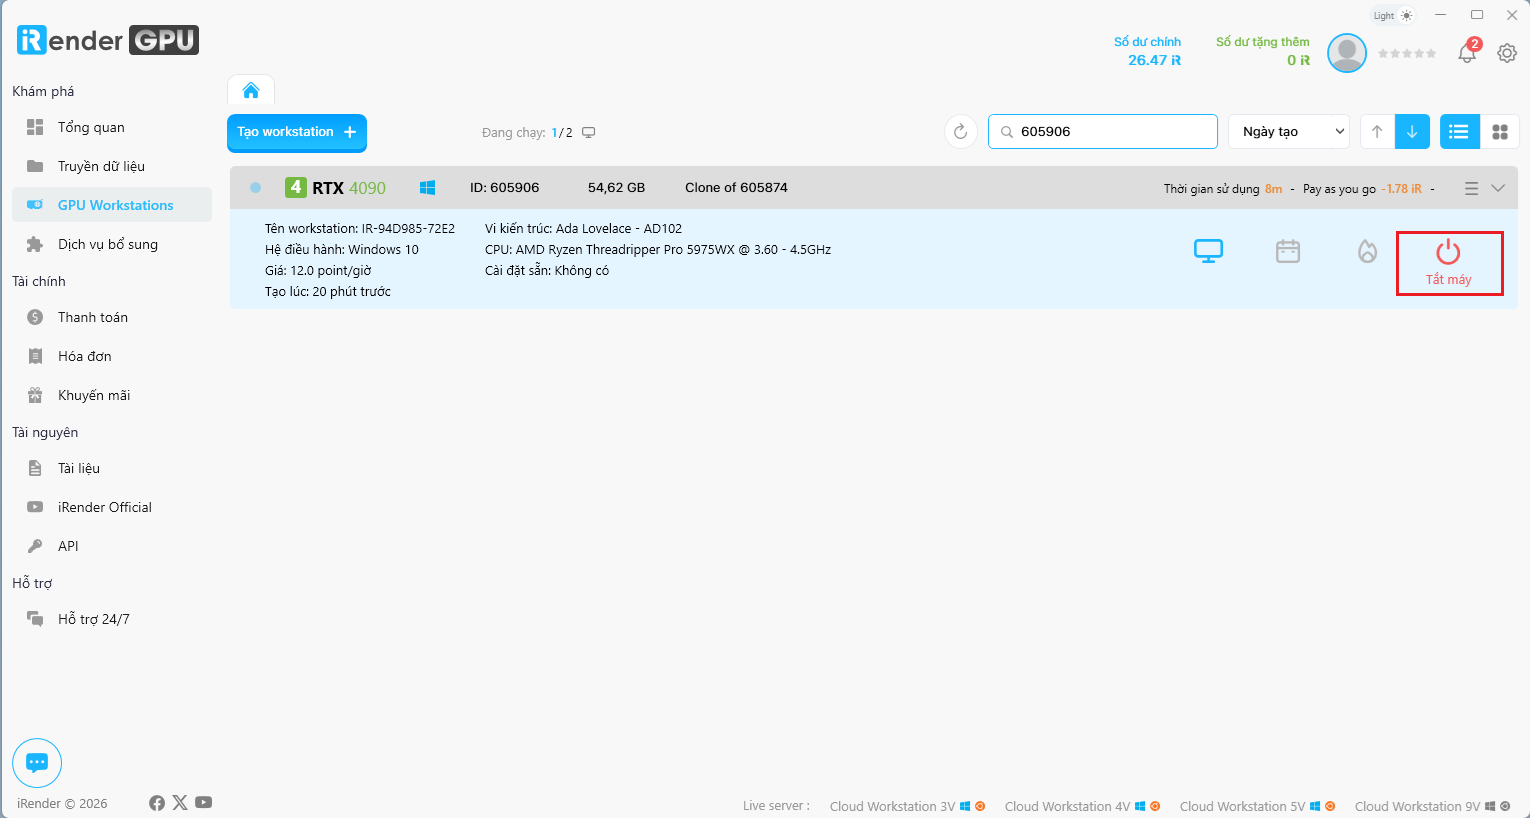Screen dimensions: 1530x818
Task: Open the notifications bell
Action: [1467, 53]
